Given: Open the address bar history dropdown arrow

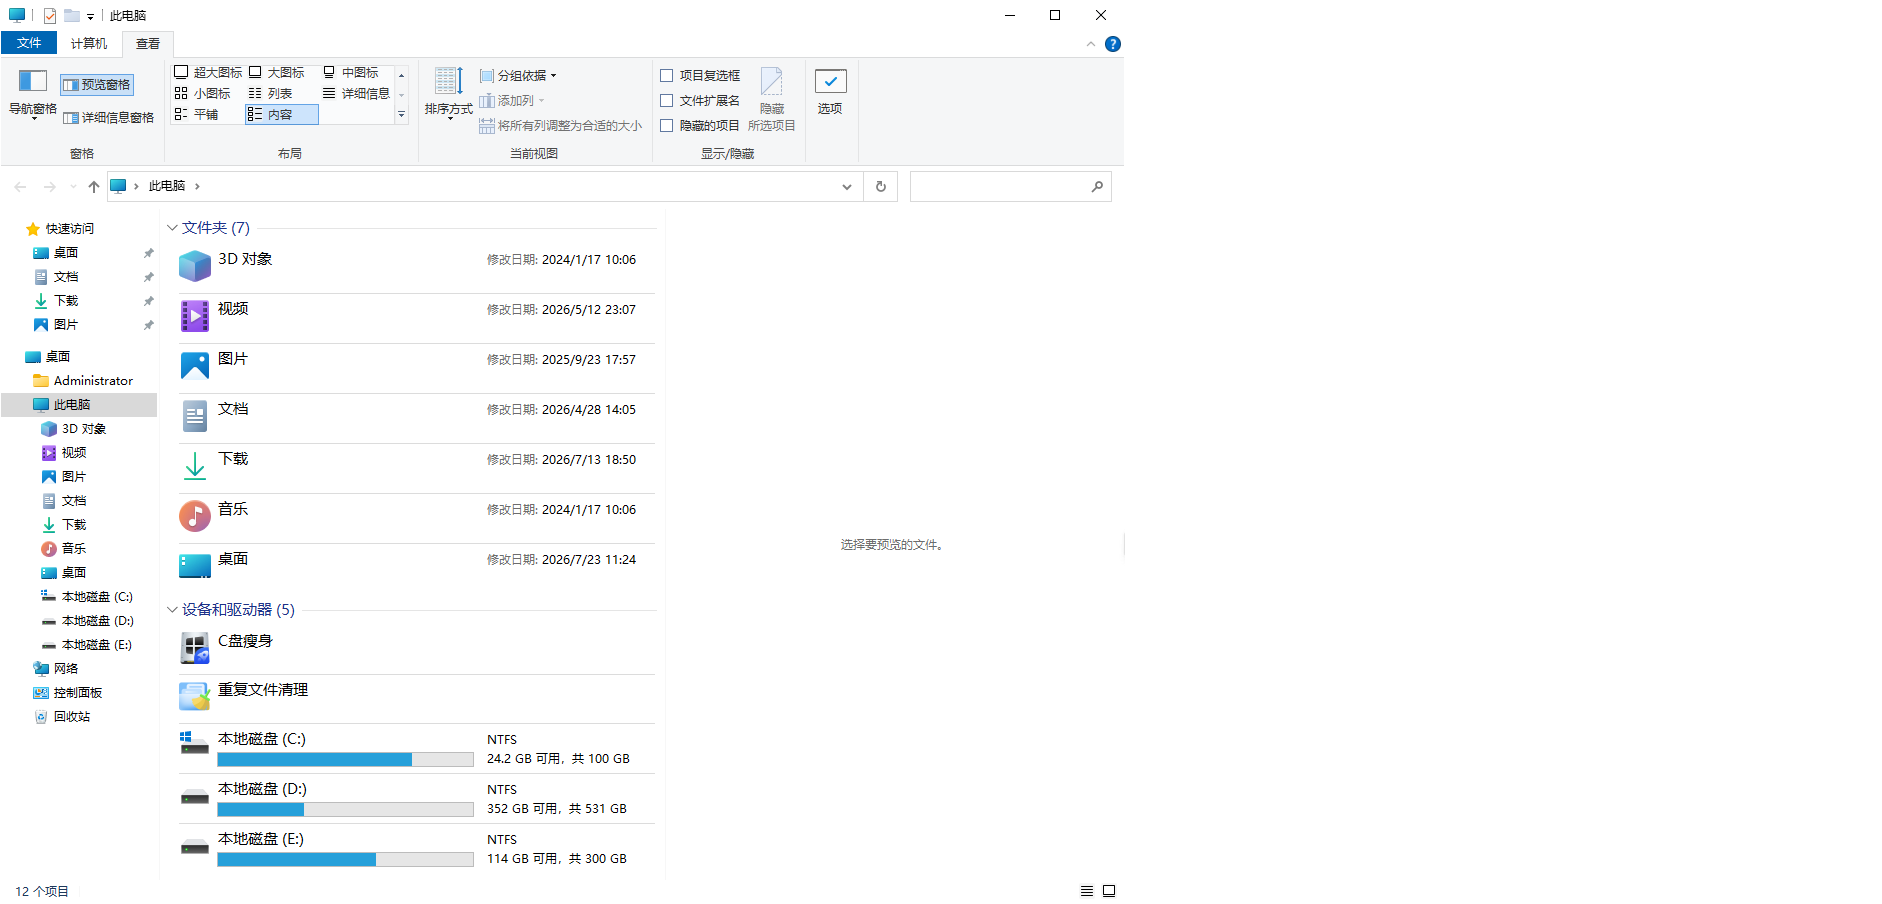Looking at the screenshot, I should pyautogui.click(x=847, y=186).
